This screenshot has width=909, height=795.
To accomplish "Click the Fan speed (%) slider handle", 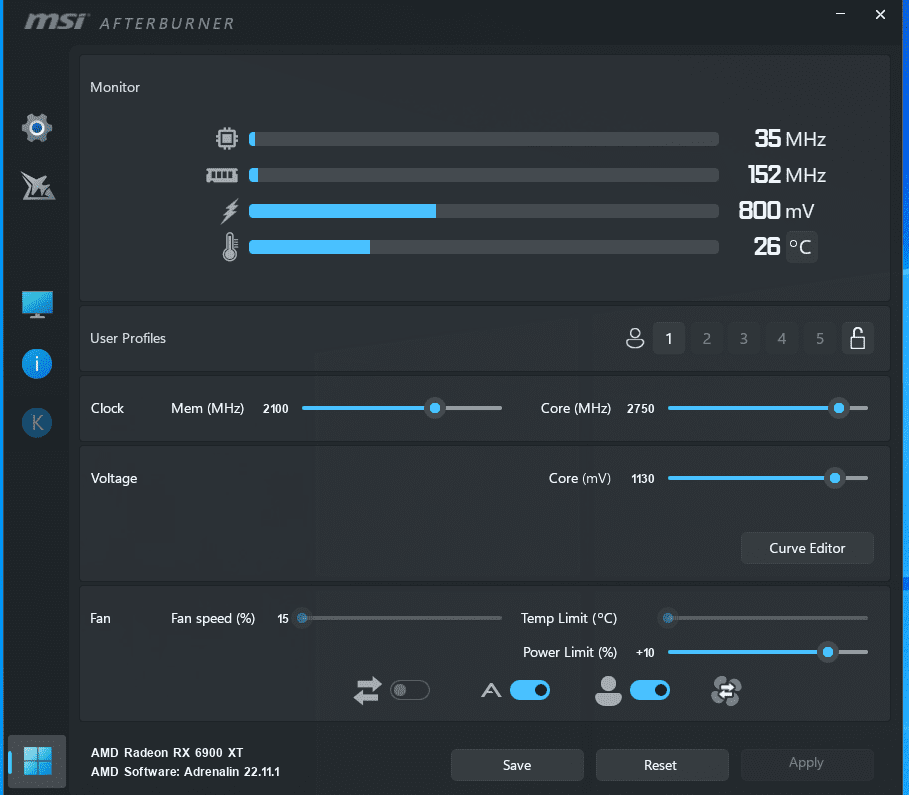I will tap(302, 618).
